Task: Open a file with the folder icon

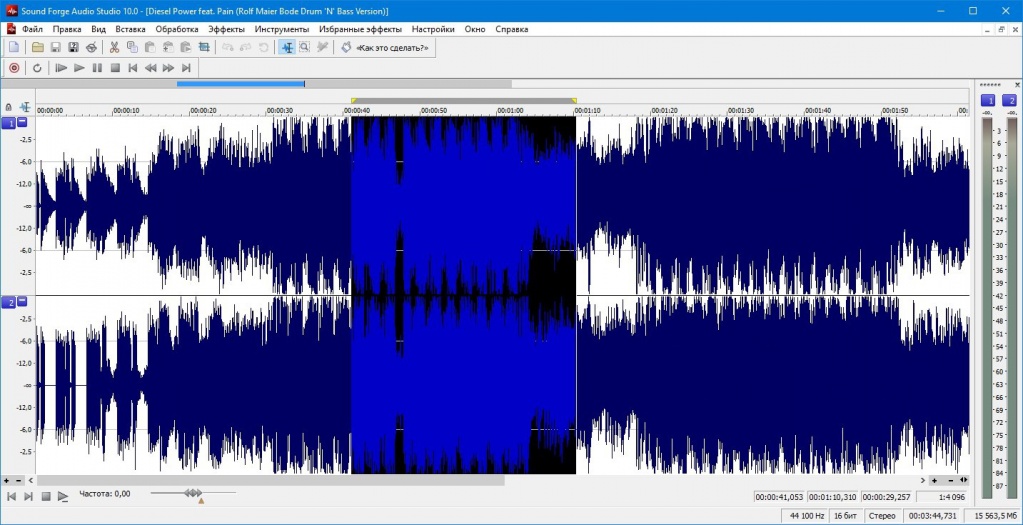Action: point(38,47)
